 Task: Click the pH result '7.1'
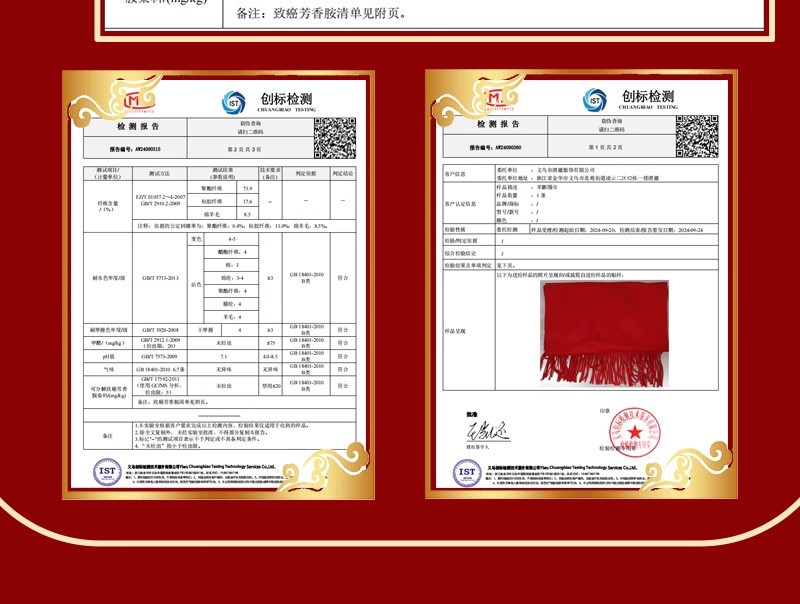click(x=223, y=356)
